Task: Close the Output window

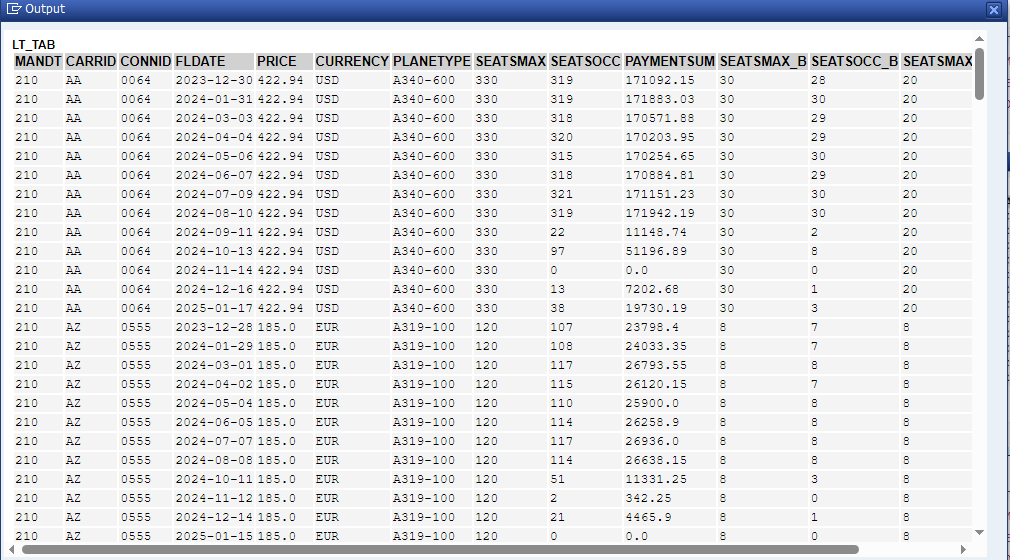Action: (993, 9)
